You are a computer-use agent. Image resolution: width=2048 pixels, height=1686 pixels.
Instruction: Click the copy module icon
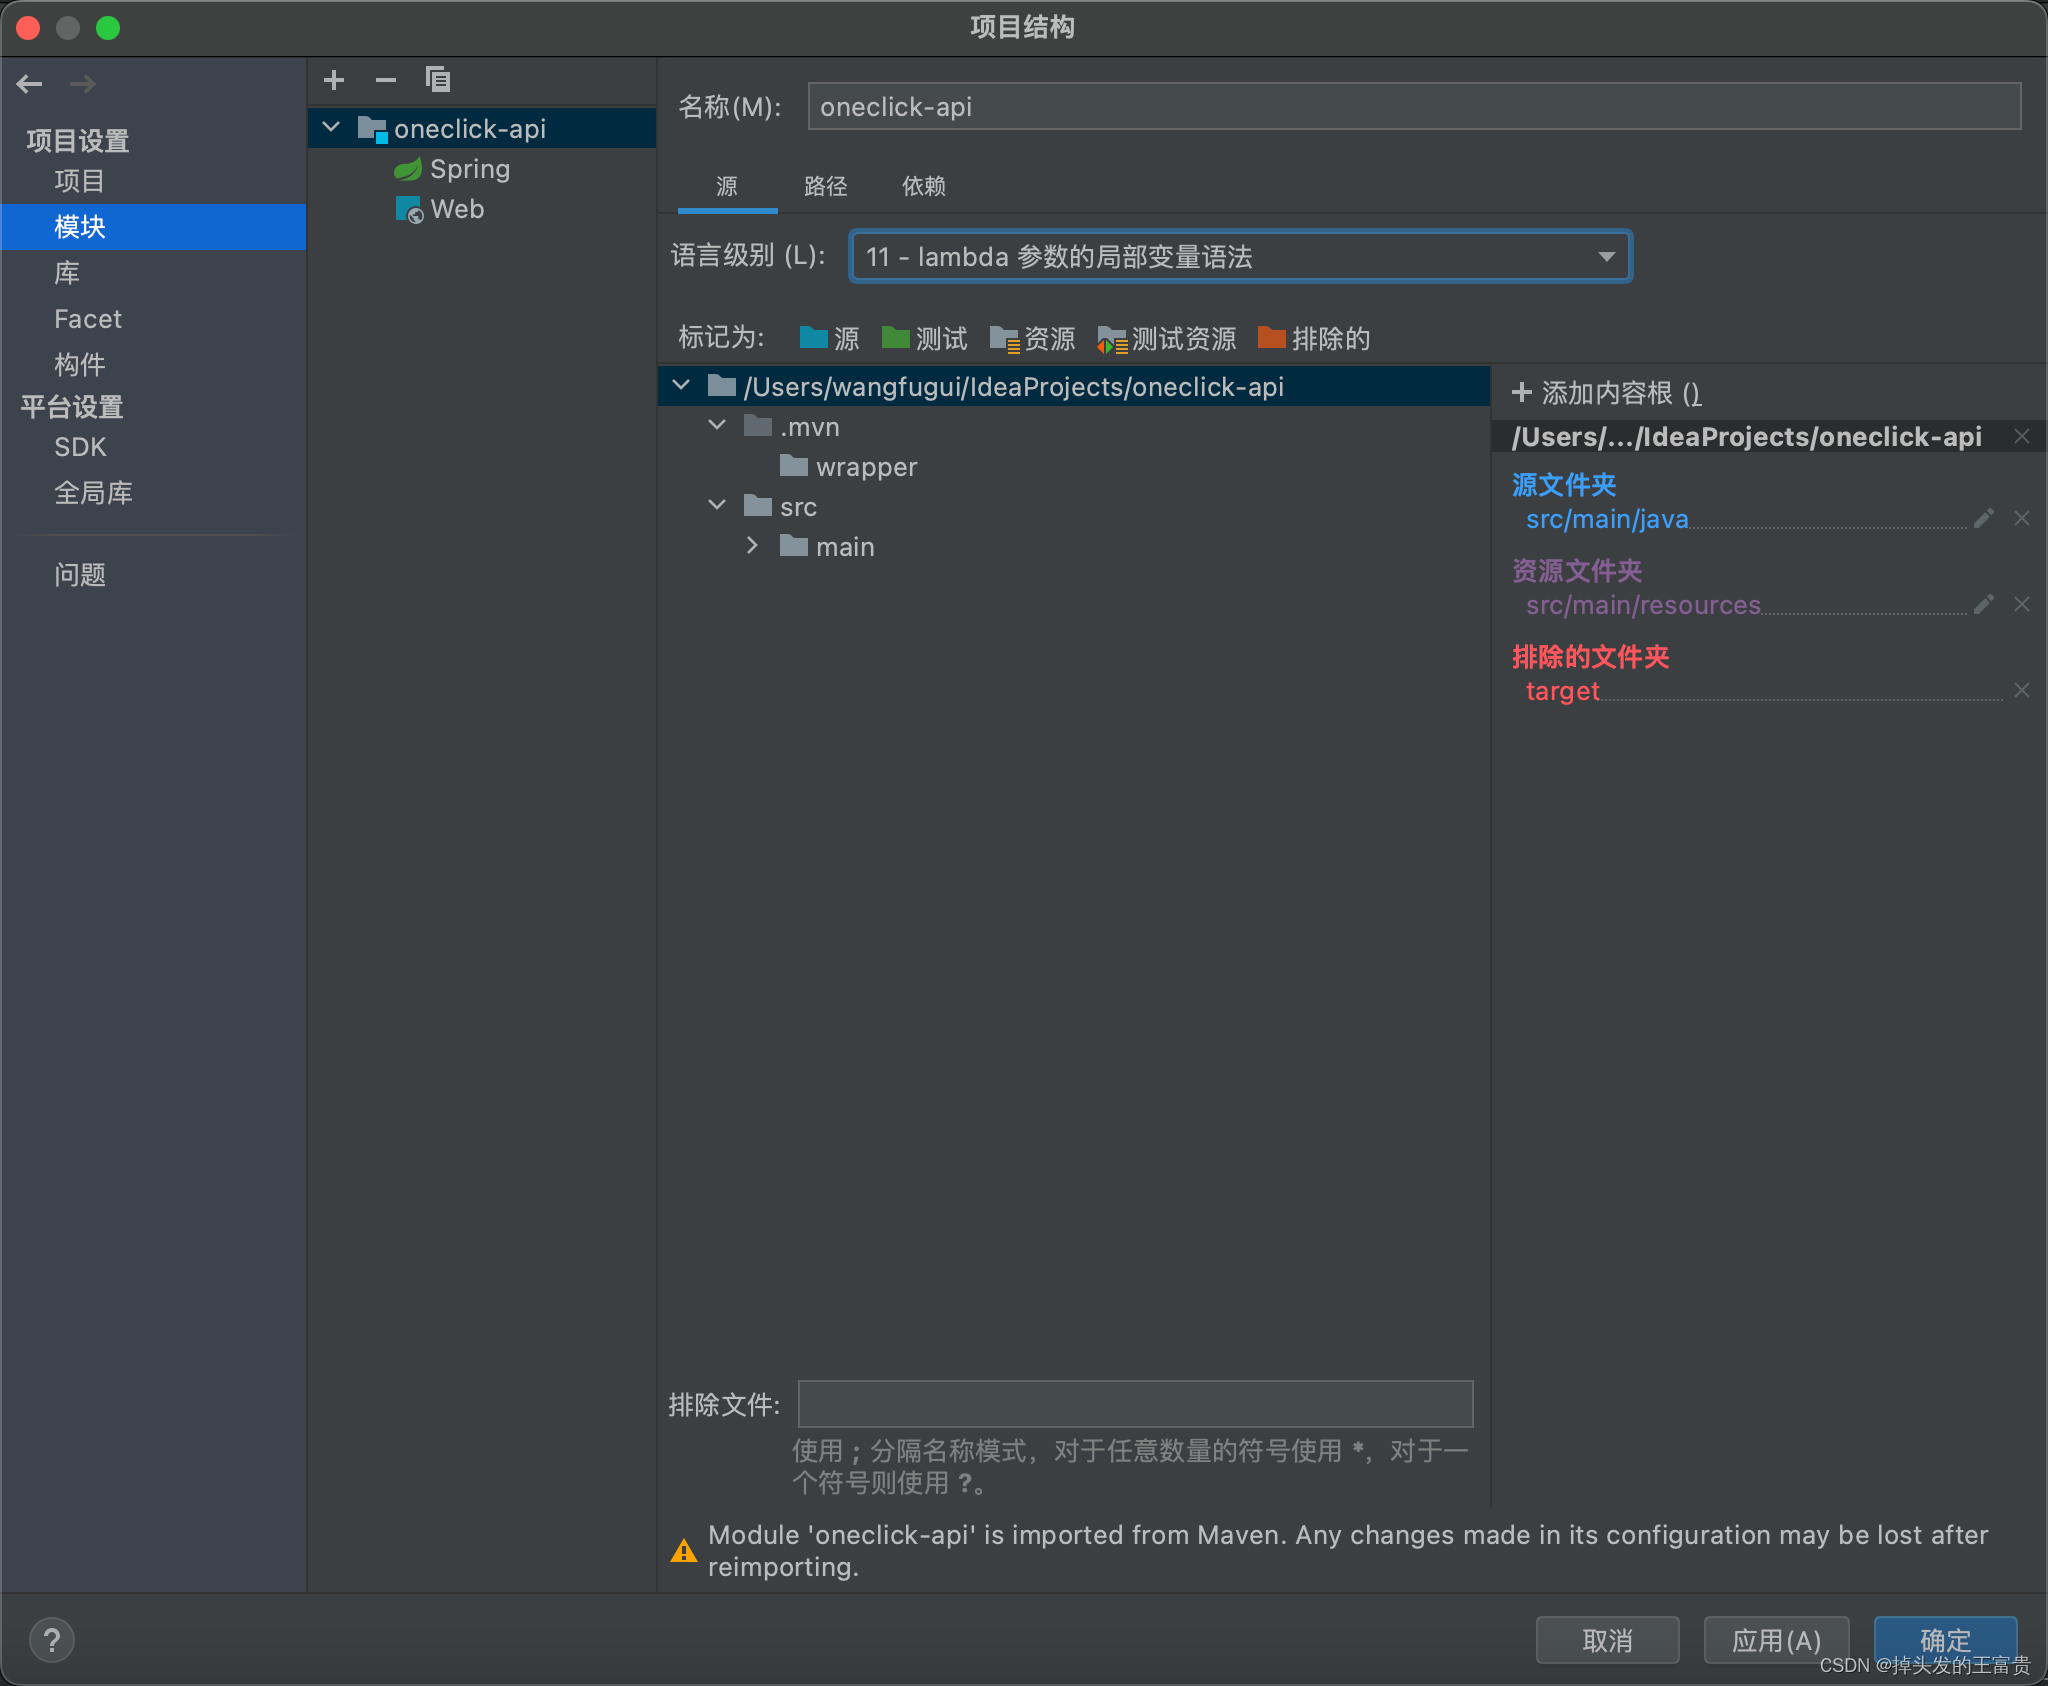438,80
